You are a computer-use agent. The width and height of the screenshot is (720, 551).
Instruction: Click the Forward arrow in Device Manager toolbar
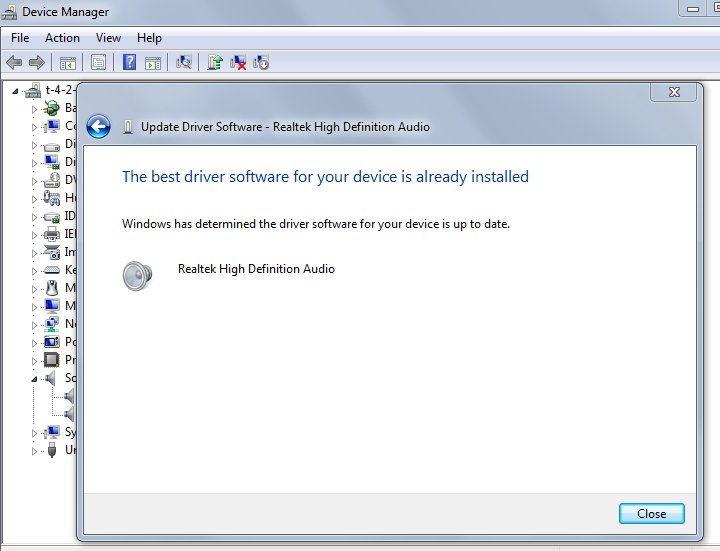[37, 62]
